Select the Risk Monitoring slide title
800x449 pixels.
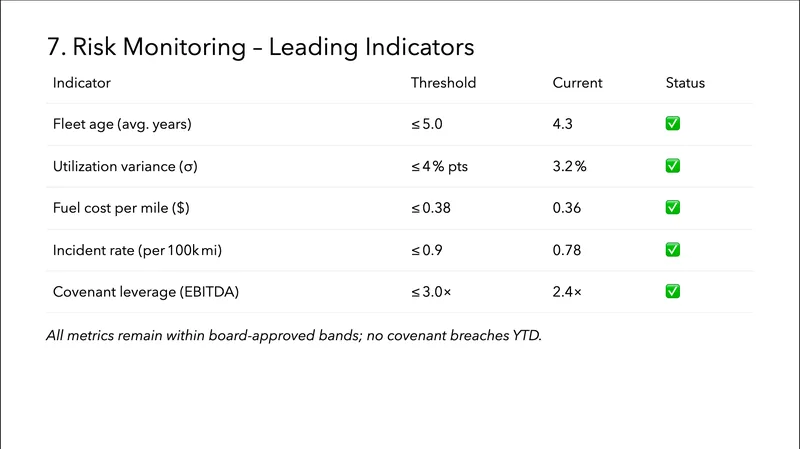(260, 47)
